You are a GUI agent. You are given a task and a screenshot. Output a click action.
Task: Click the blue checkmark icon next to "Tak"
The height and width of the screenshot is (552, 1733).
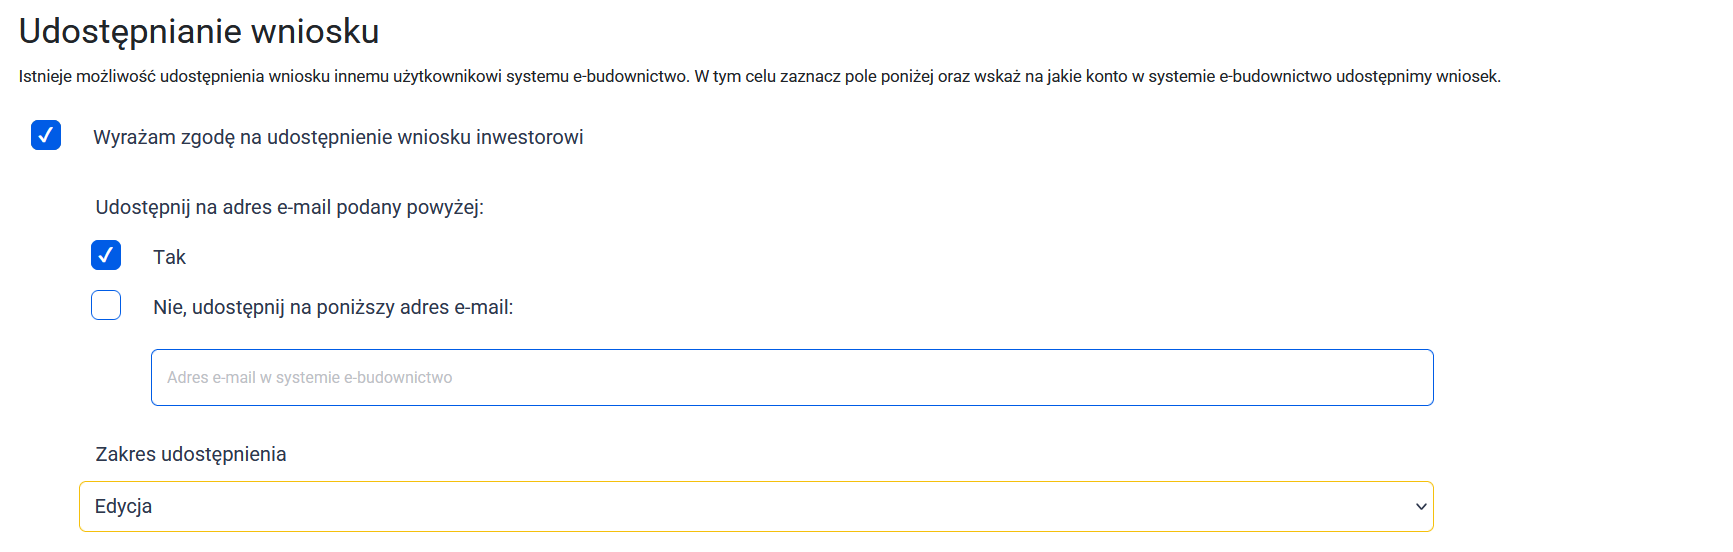tap(106, 255)
